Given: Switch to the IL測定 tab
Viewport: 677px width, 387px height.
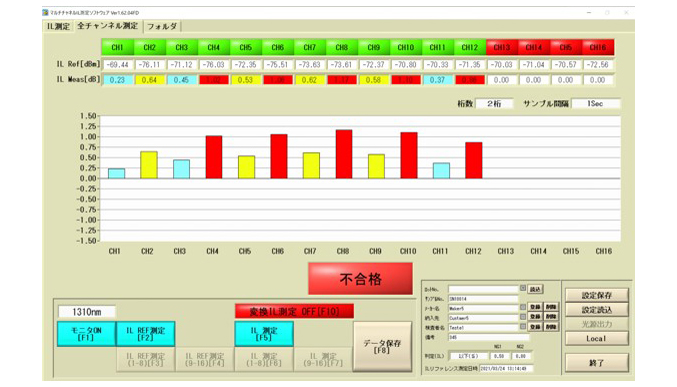Looking at the screenshot, I should tap(58, 26).
